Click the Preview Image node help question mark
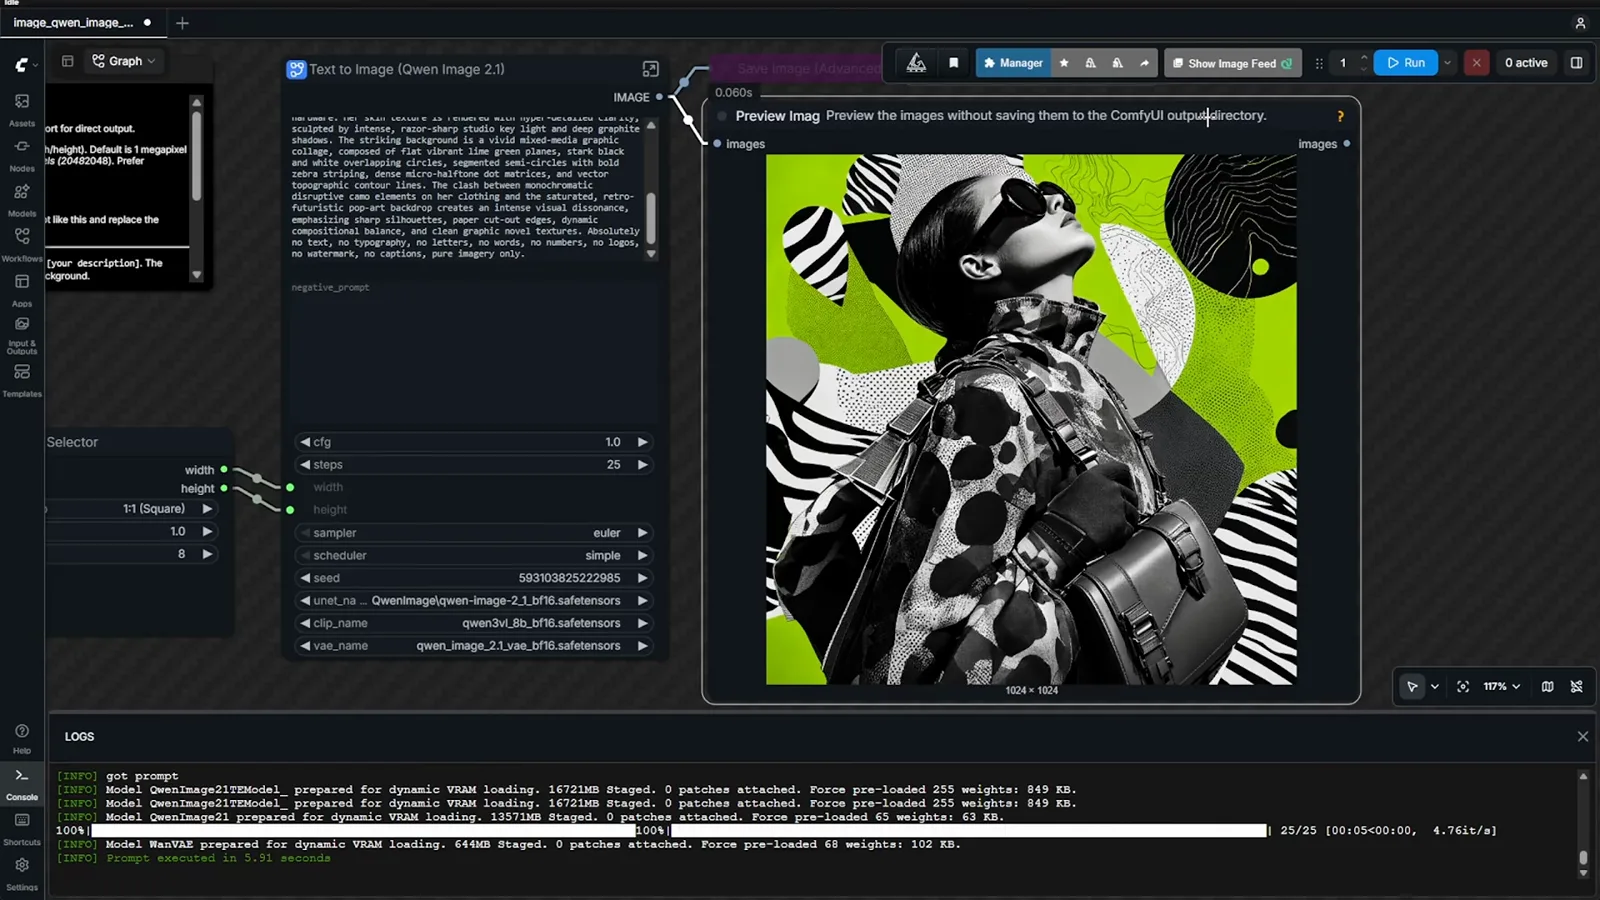Screen dimensions: 1600x900 tap(1340, 116)
